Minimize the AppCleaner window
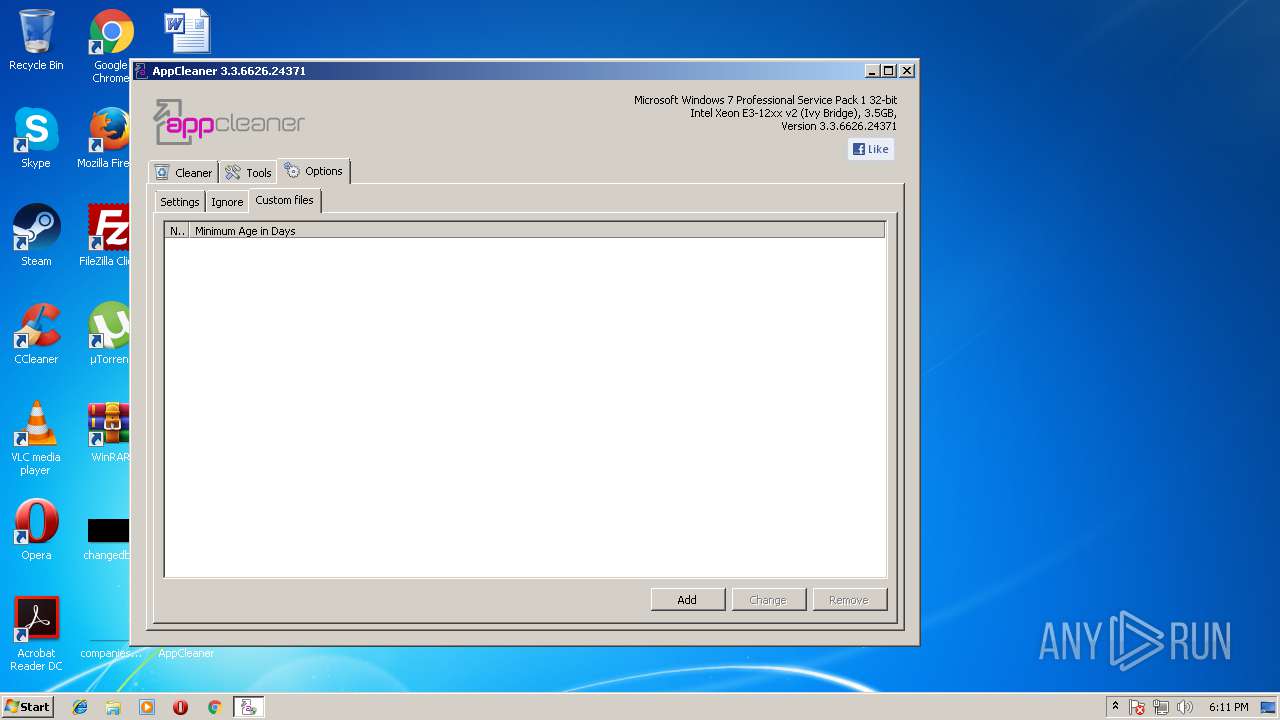Screen dimensions: 1280x720 (x=871, y=71)
